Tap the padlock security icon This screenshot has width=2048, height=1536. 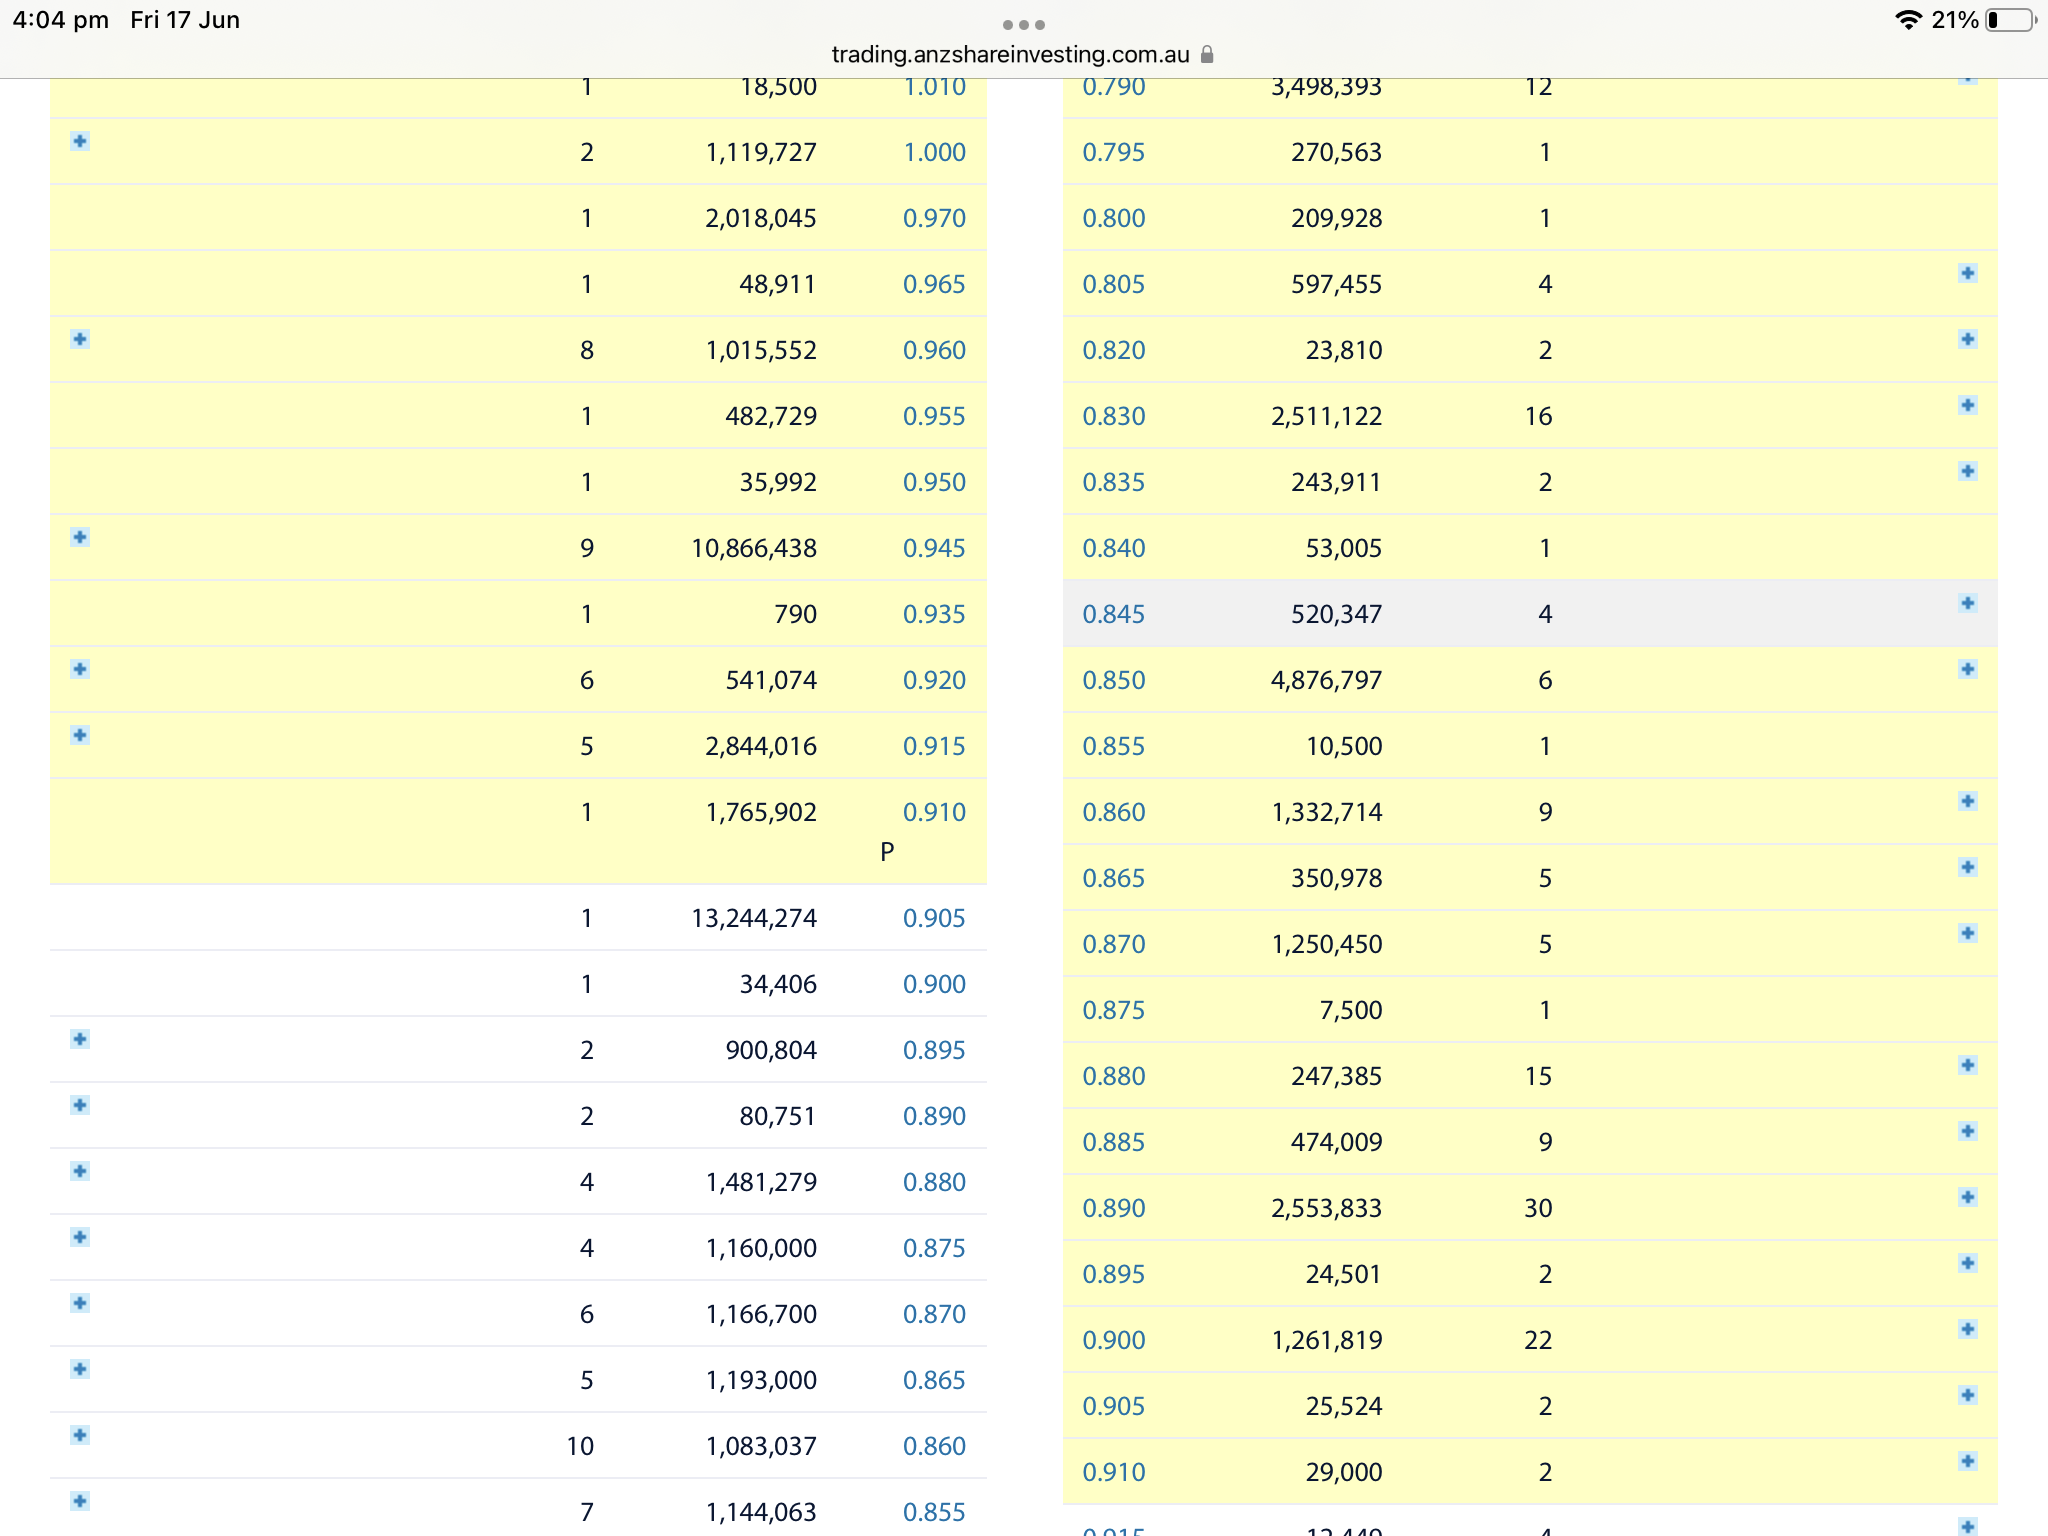[x=1207, y=54]
